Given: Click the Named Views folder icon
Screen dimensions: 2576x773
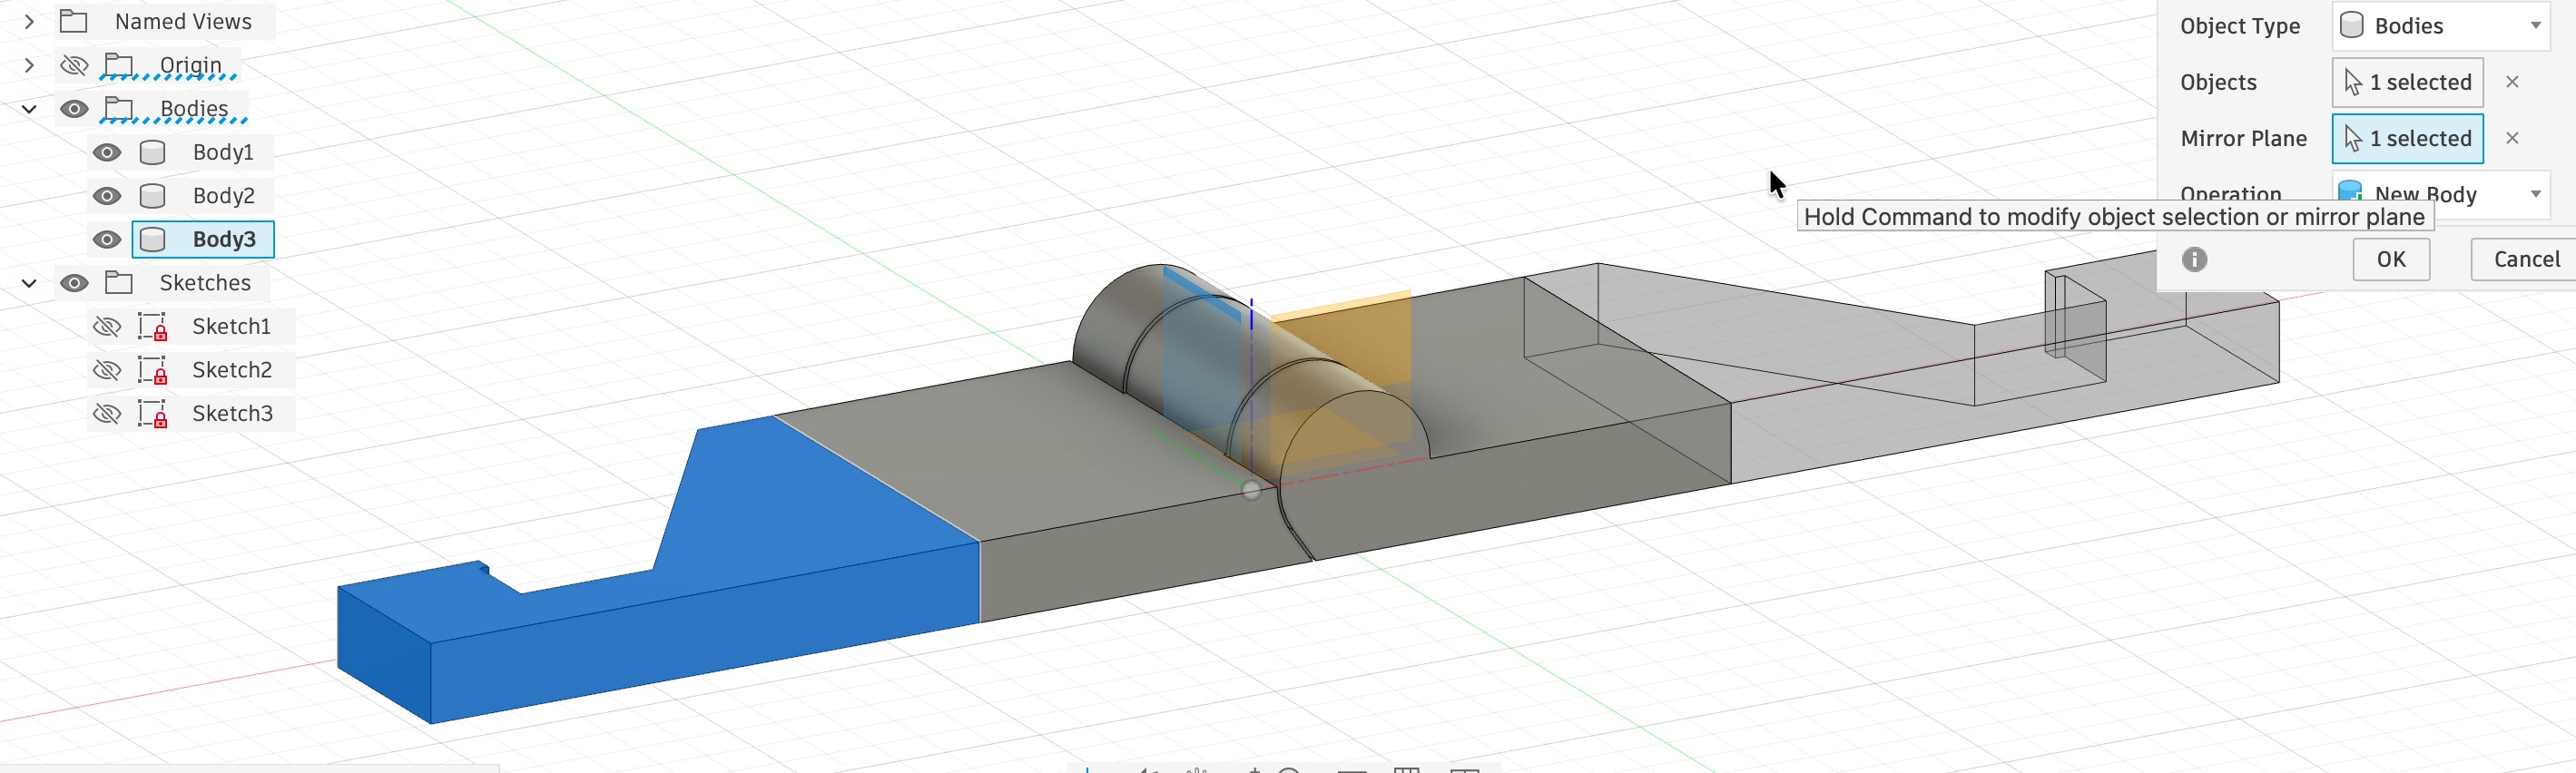Looking at the screenshot, I should point(74,21).
